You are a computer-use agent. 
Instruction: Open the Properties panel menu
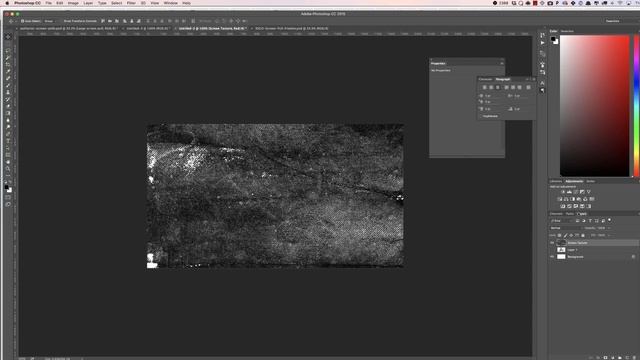[x=502, y=63]
